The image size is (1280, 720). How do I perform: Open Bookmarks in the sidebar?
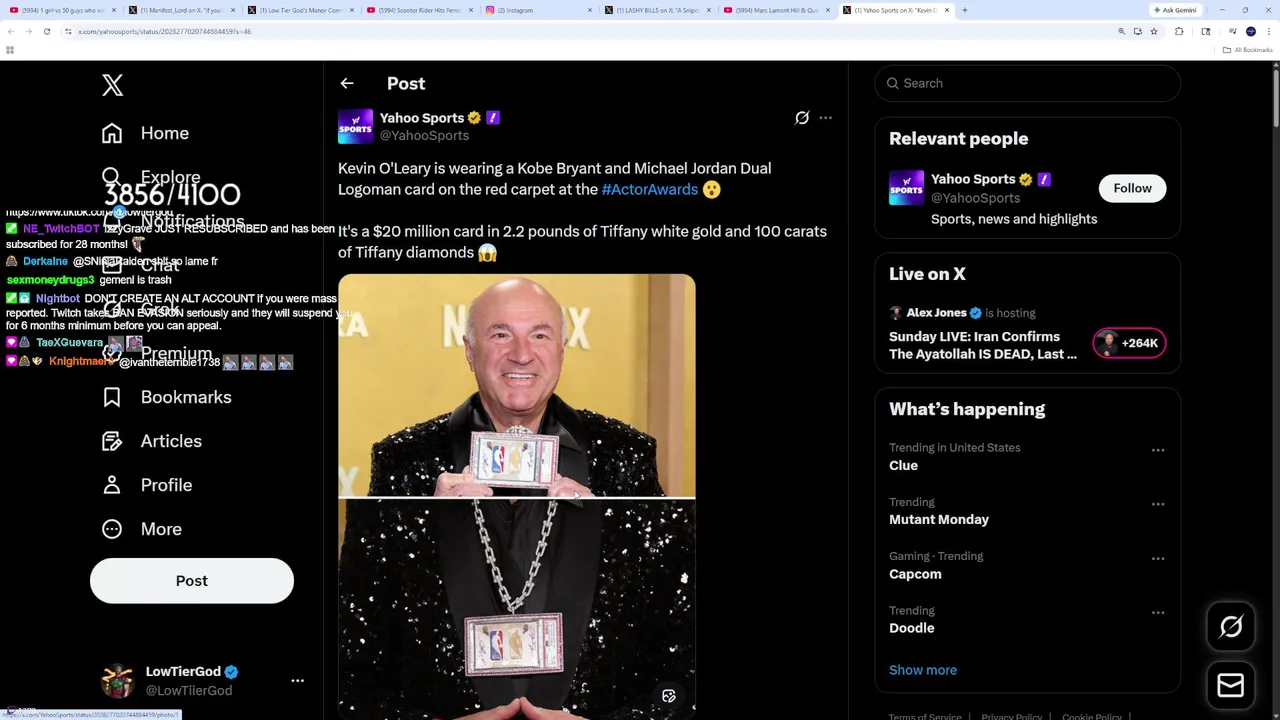(167, 397)
